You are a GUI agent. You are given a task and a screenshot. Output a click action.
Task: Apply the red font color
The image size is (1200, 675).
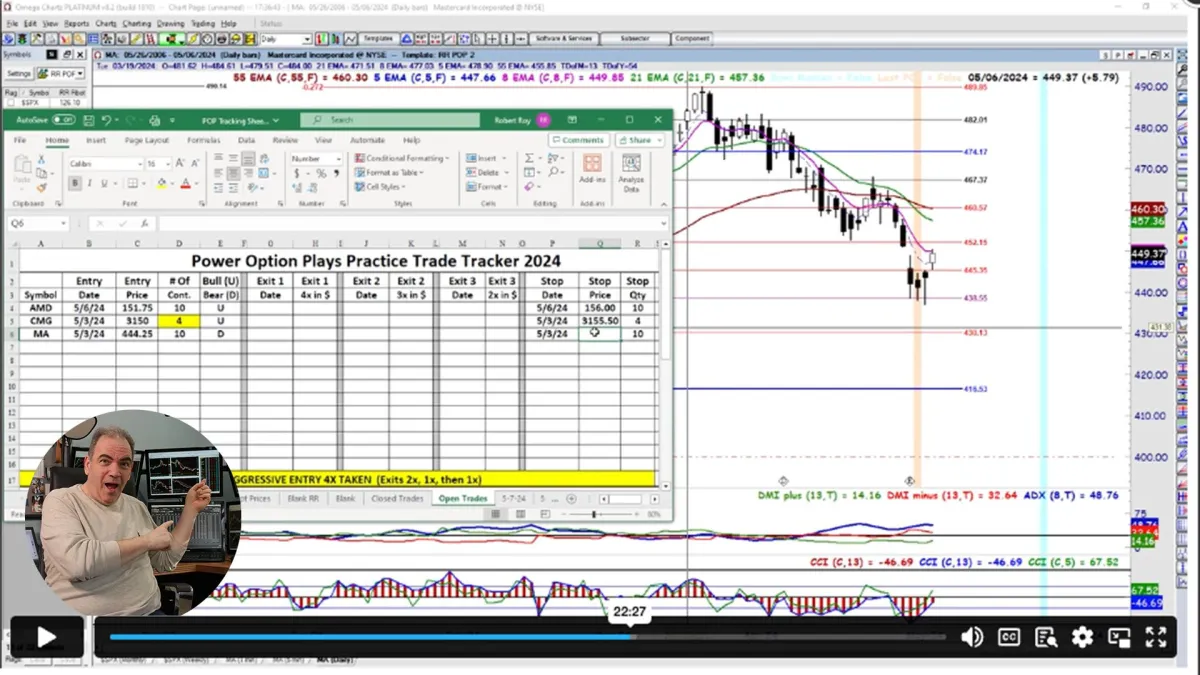[185, 184]
